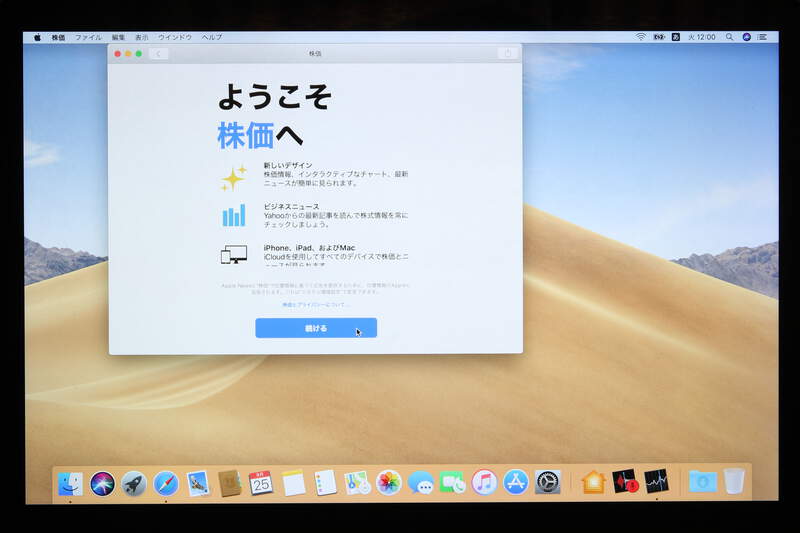
Task: Open Safari compass icon in Dock
Action: tap(166, 483)
